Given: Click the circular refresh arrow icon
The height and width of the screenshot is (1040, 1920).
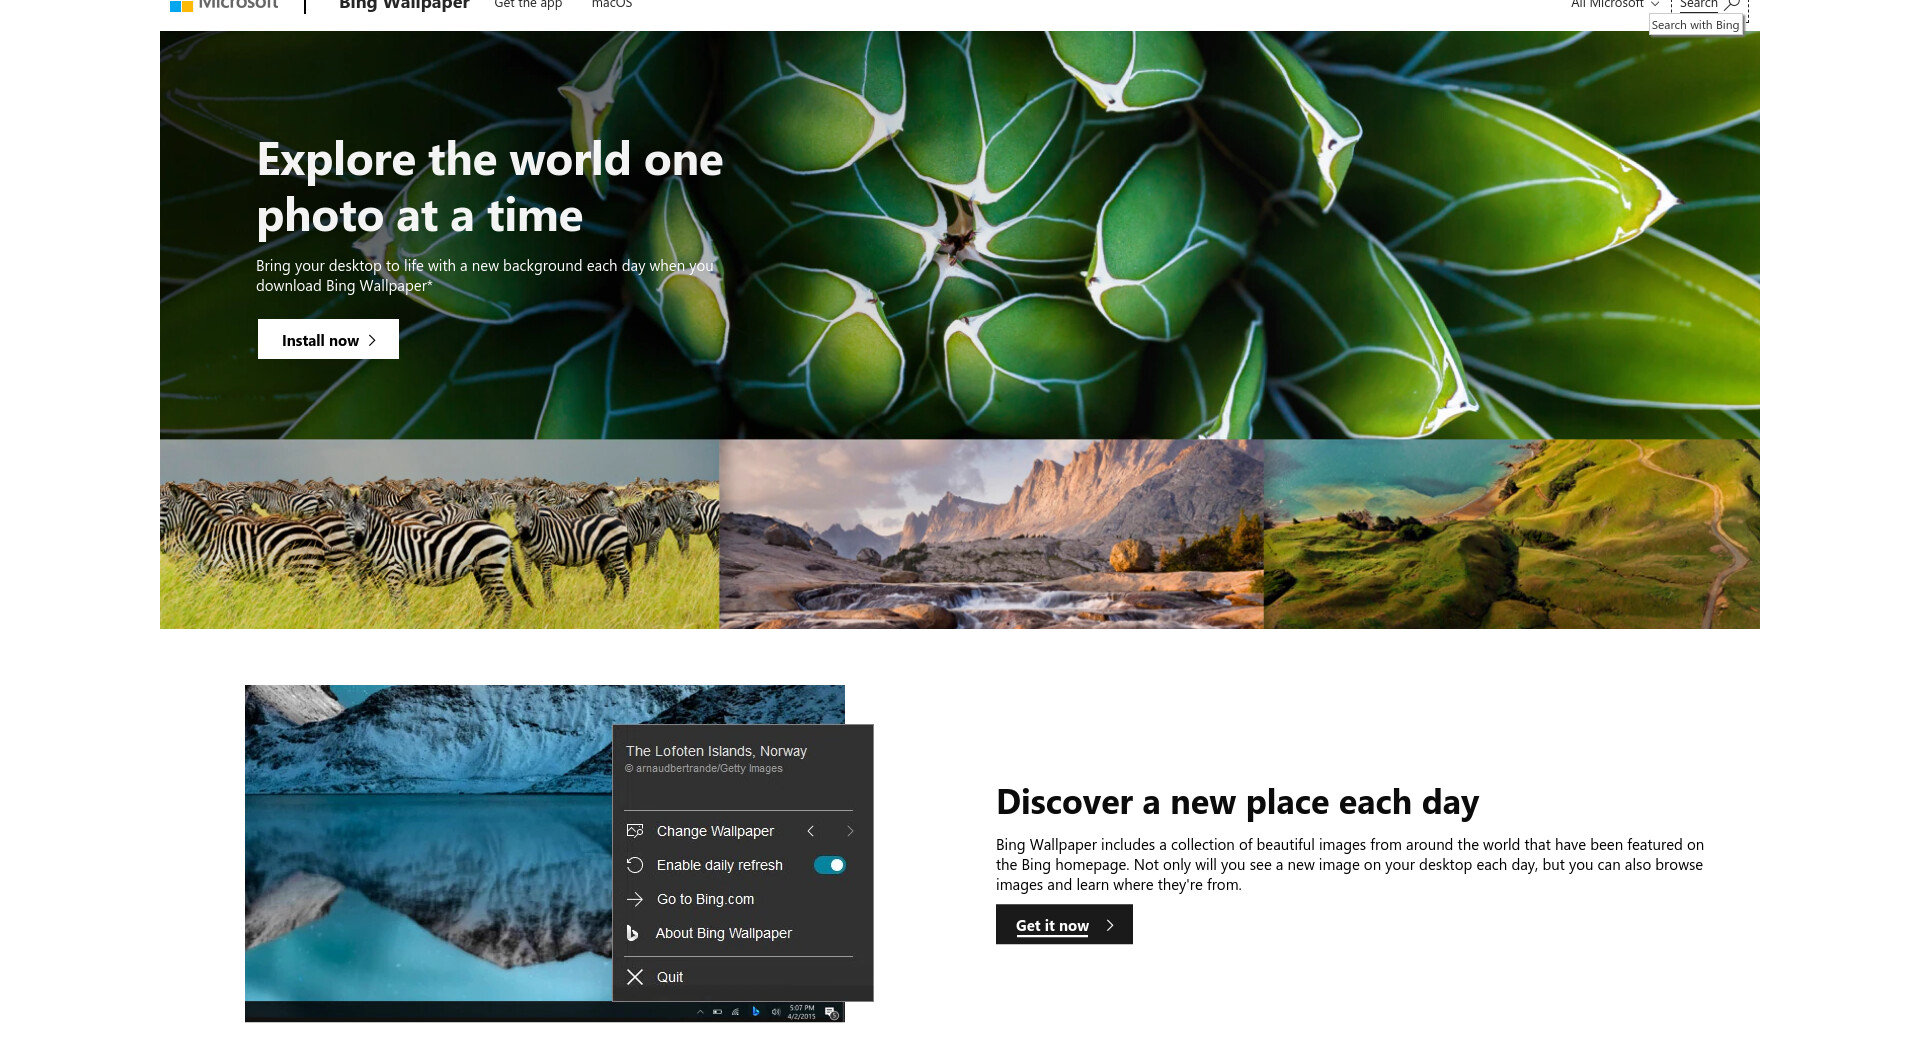Looking at the screenshot, I should [635, 865].
